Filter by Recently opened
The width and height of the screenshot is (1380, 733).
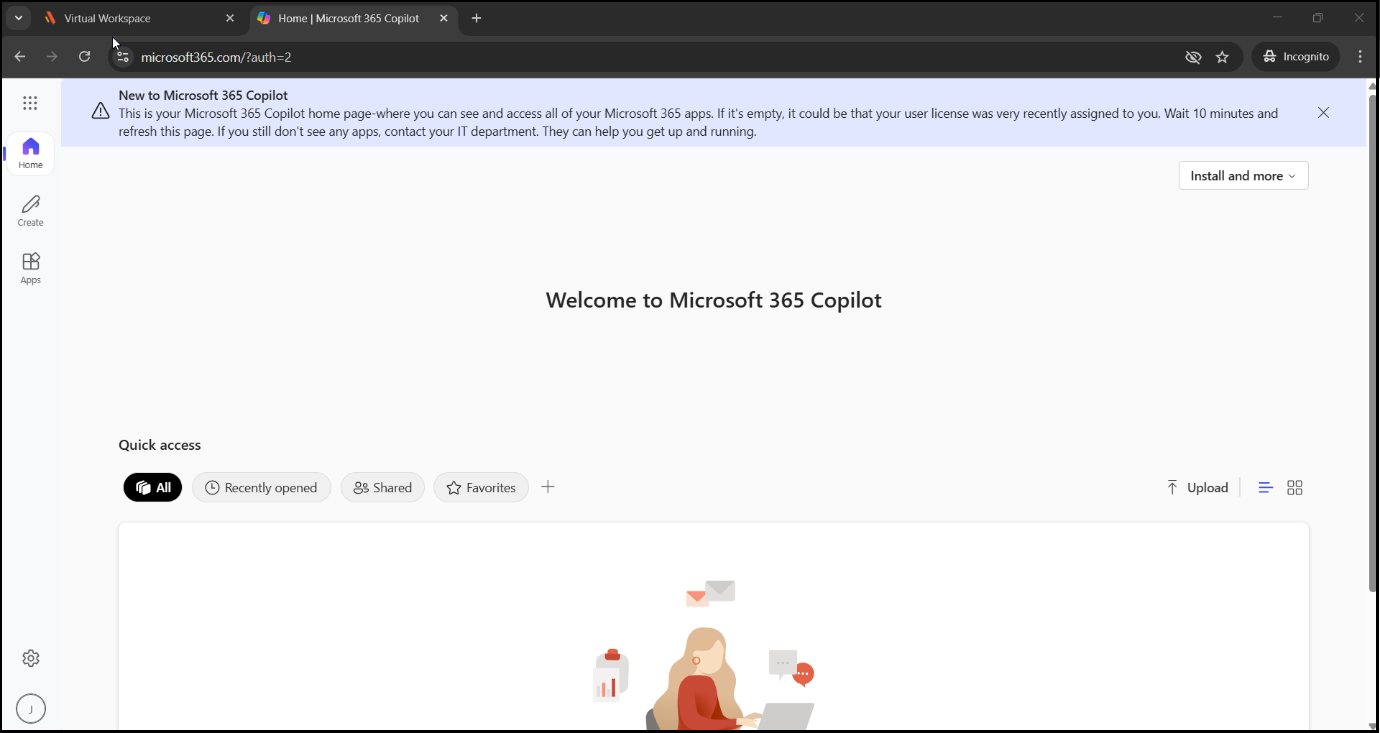tap(261, 488)
